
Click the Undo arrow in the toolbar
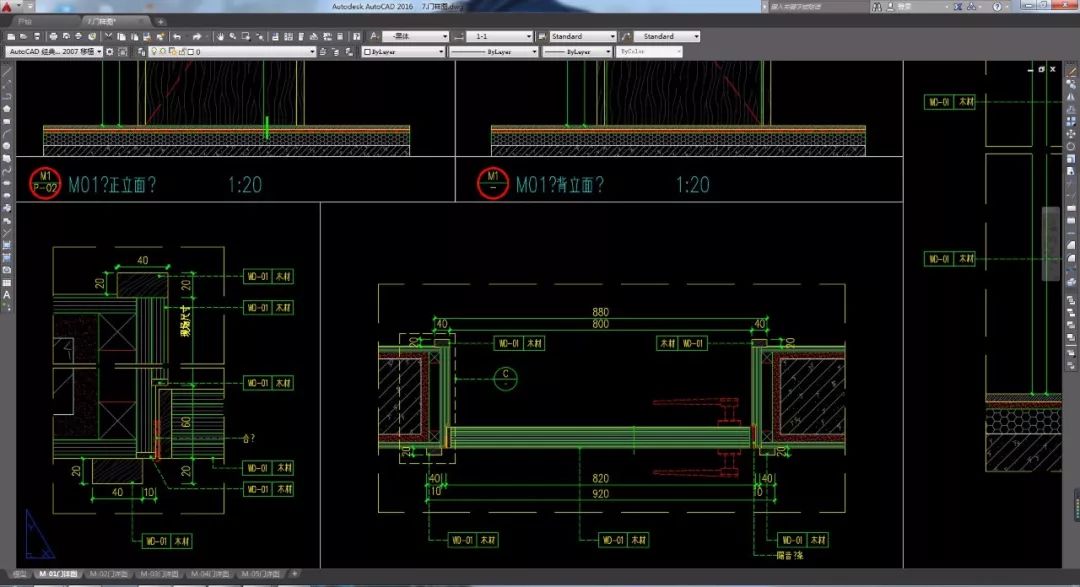click(x=177, y=37)
